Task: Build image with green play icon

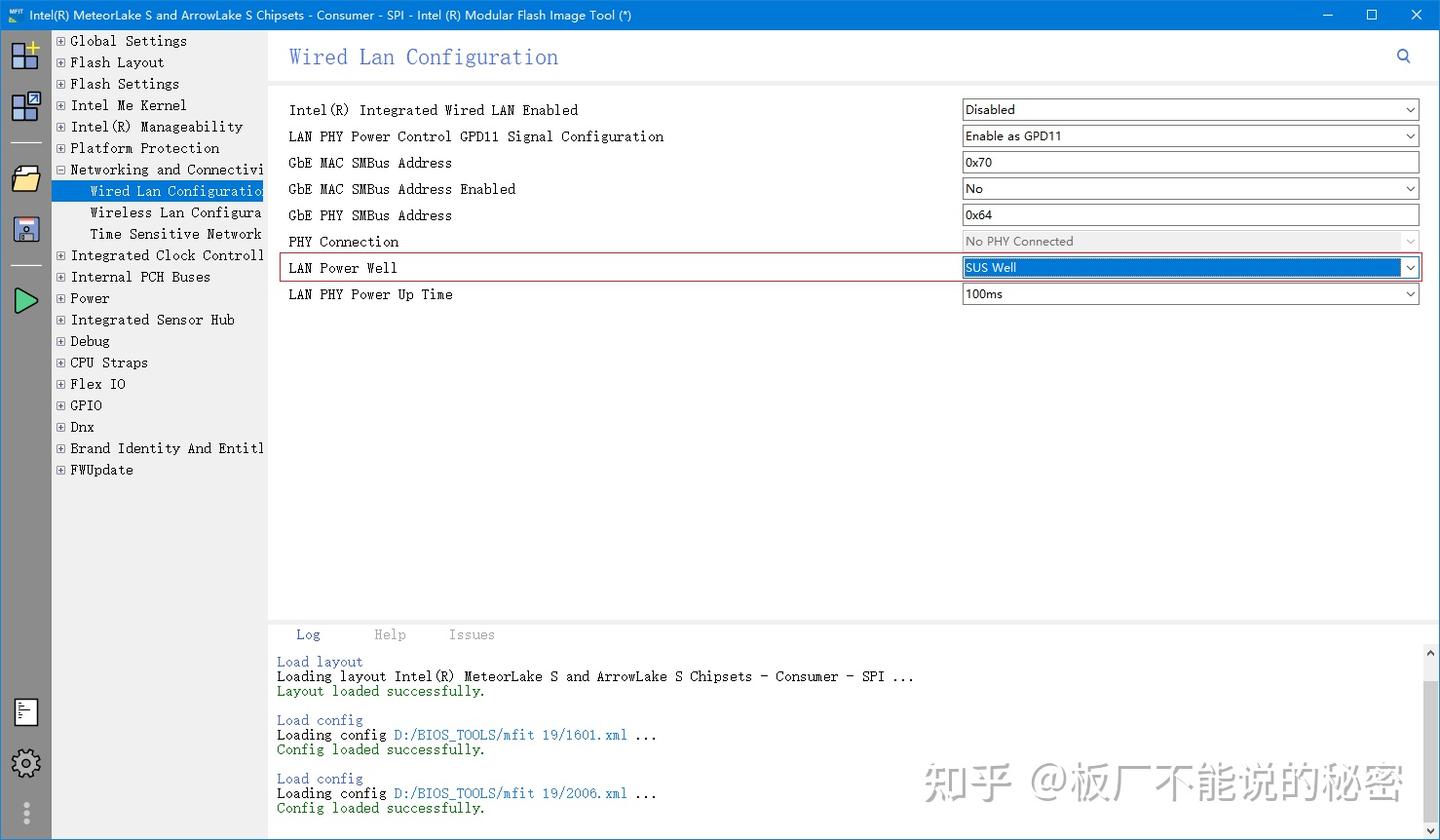Action: click(25, 300)
